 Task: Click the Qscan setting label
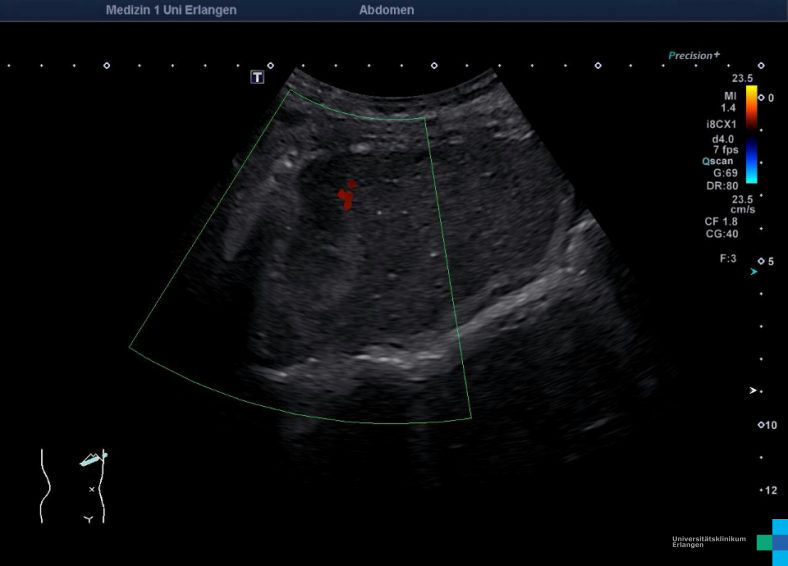point(719,160)
